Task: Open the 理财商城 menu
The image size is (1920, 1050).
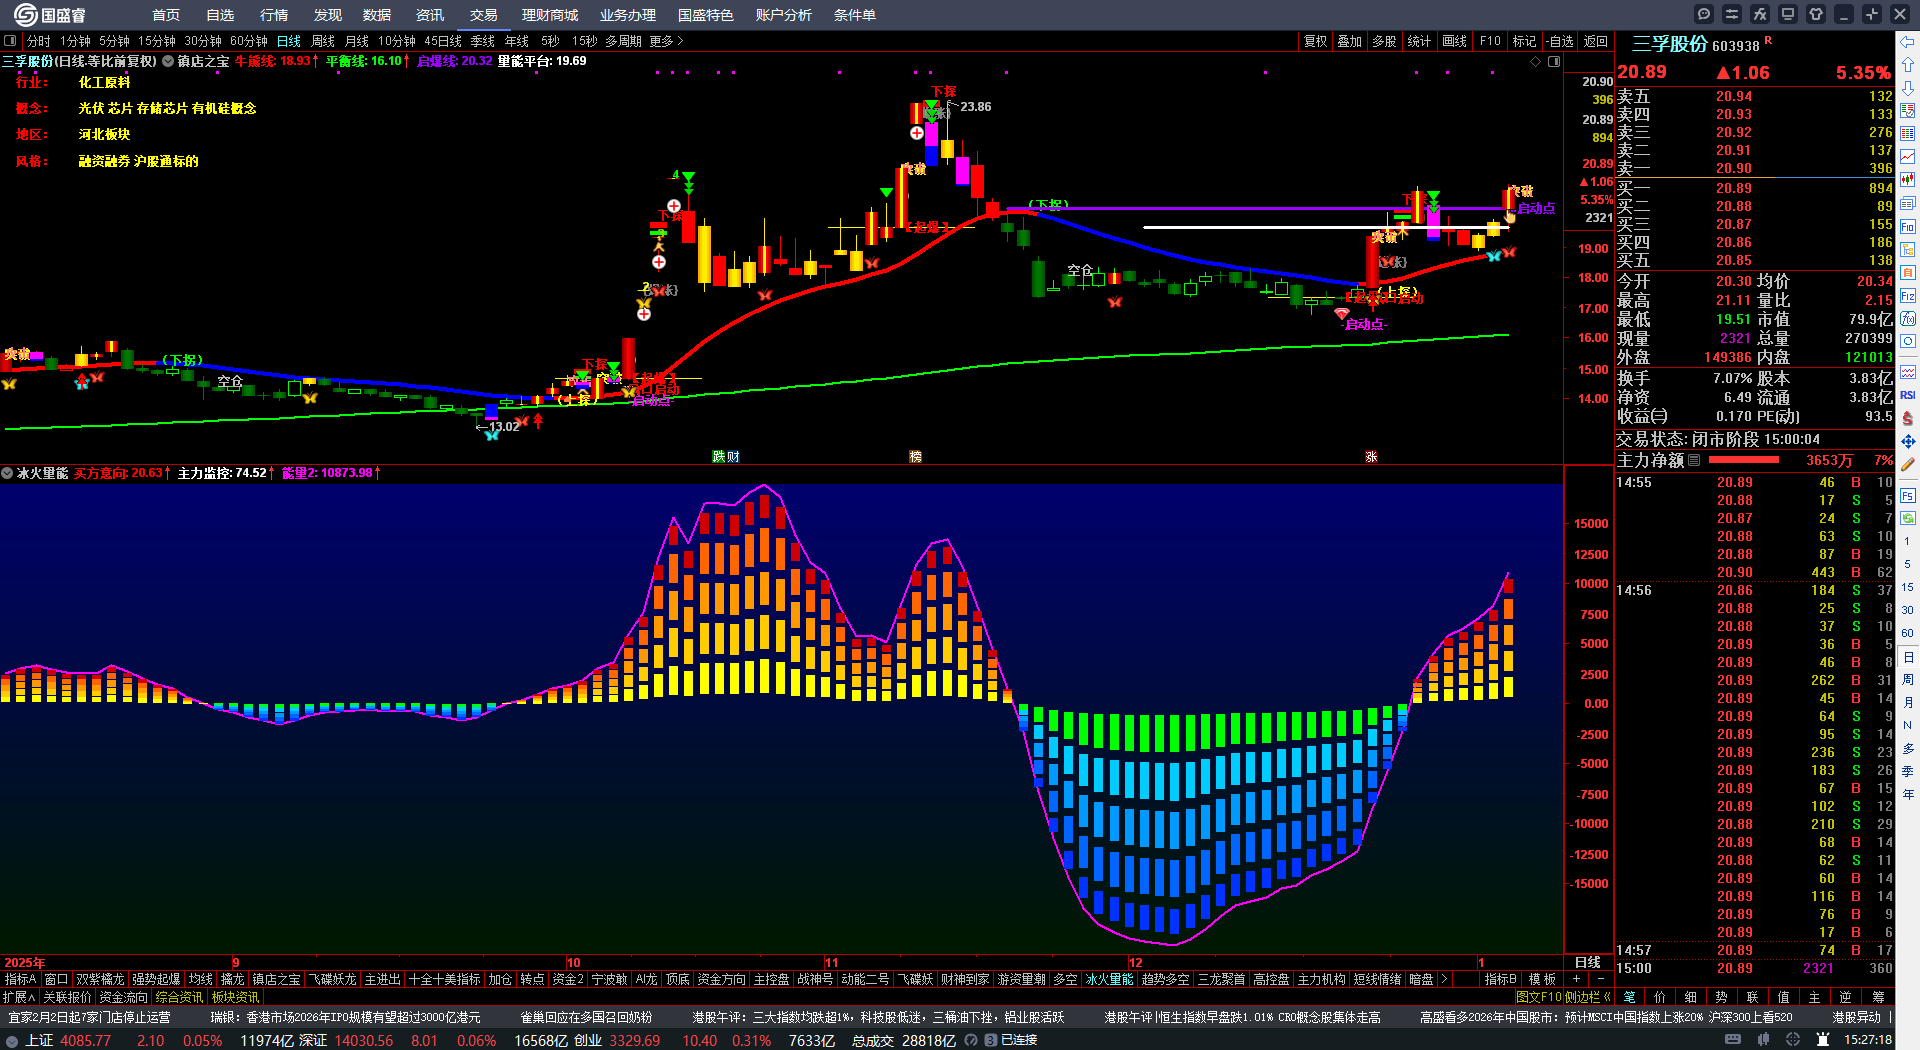Action: click(x=550, y=15)
